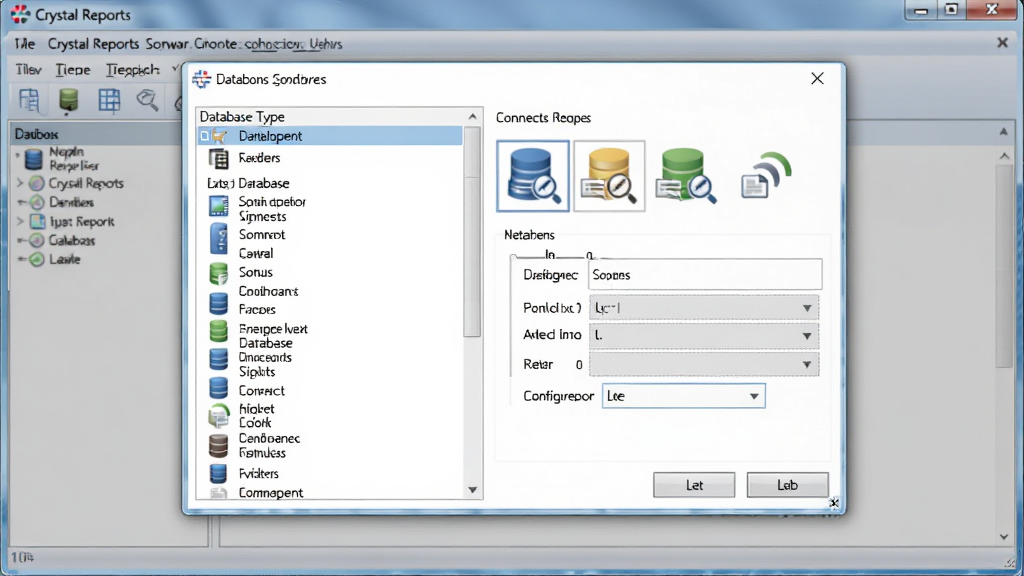Screen dimensions: 1024x576
Task: Expand the Ipat Report tree node
Action: pyautogui.click(x=20, y=221)
